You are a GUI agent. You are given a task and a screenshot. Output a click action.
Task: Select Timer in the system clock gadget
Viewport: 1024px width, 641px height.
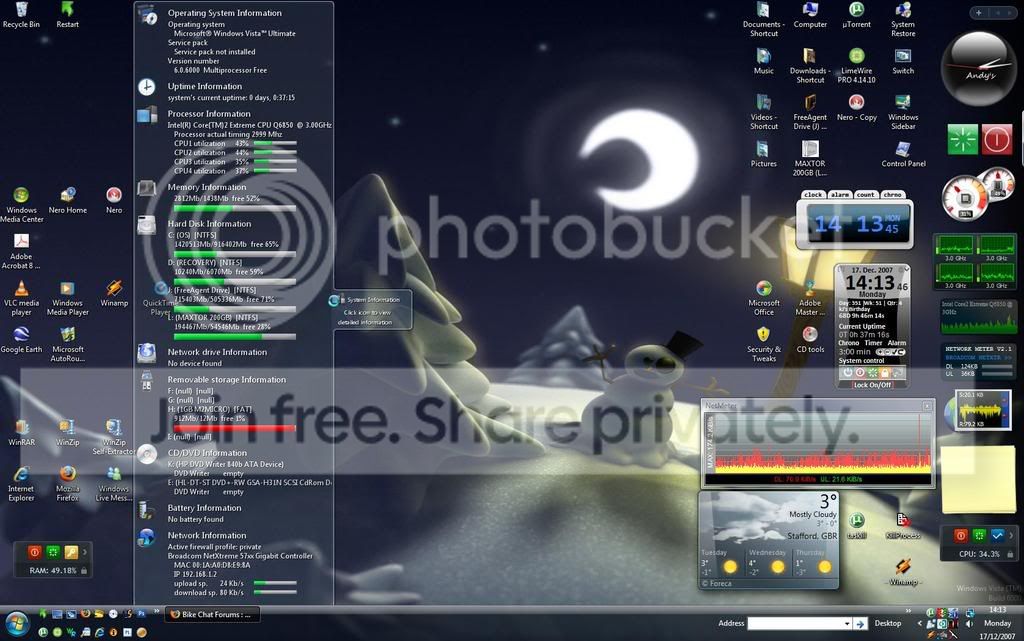(x=873, y=343)
